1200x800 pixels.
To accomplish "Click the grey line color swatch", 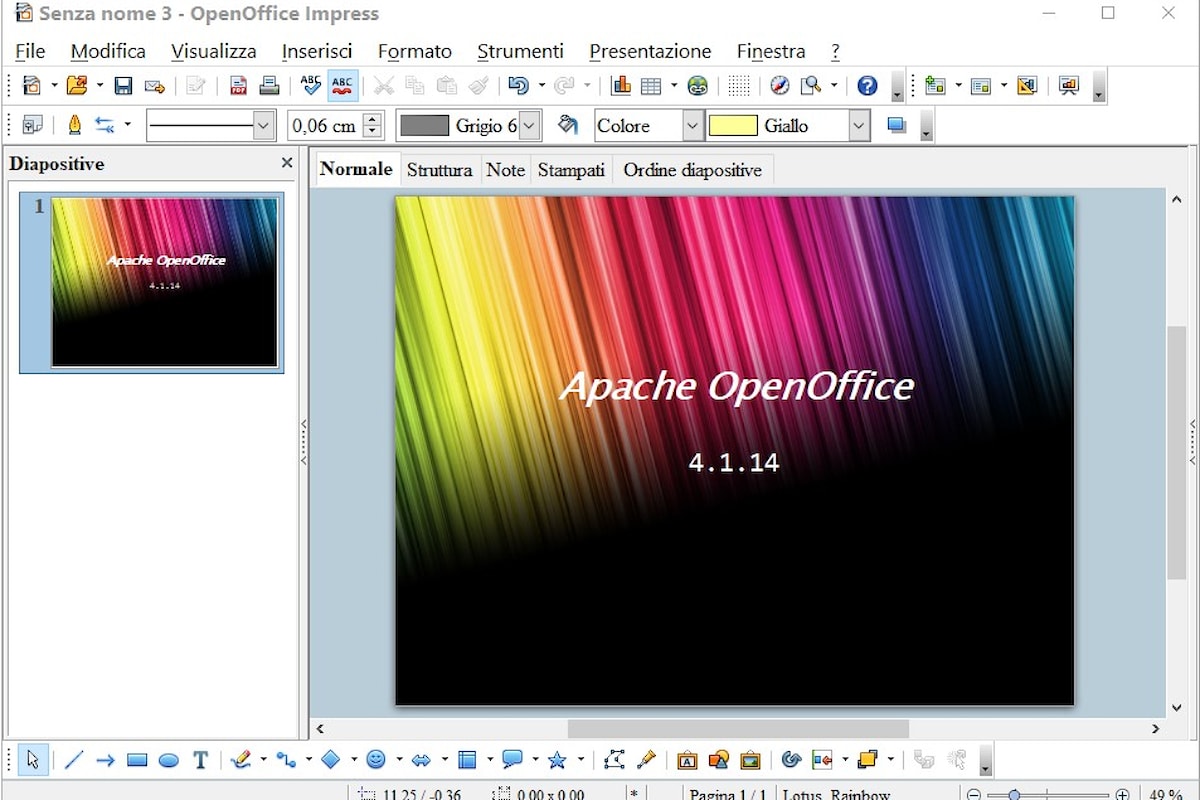I will pyautogui.click(x=424, y=125).
